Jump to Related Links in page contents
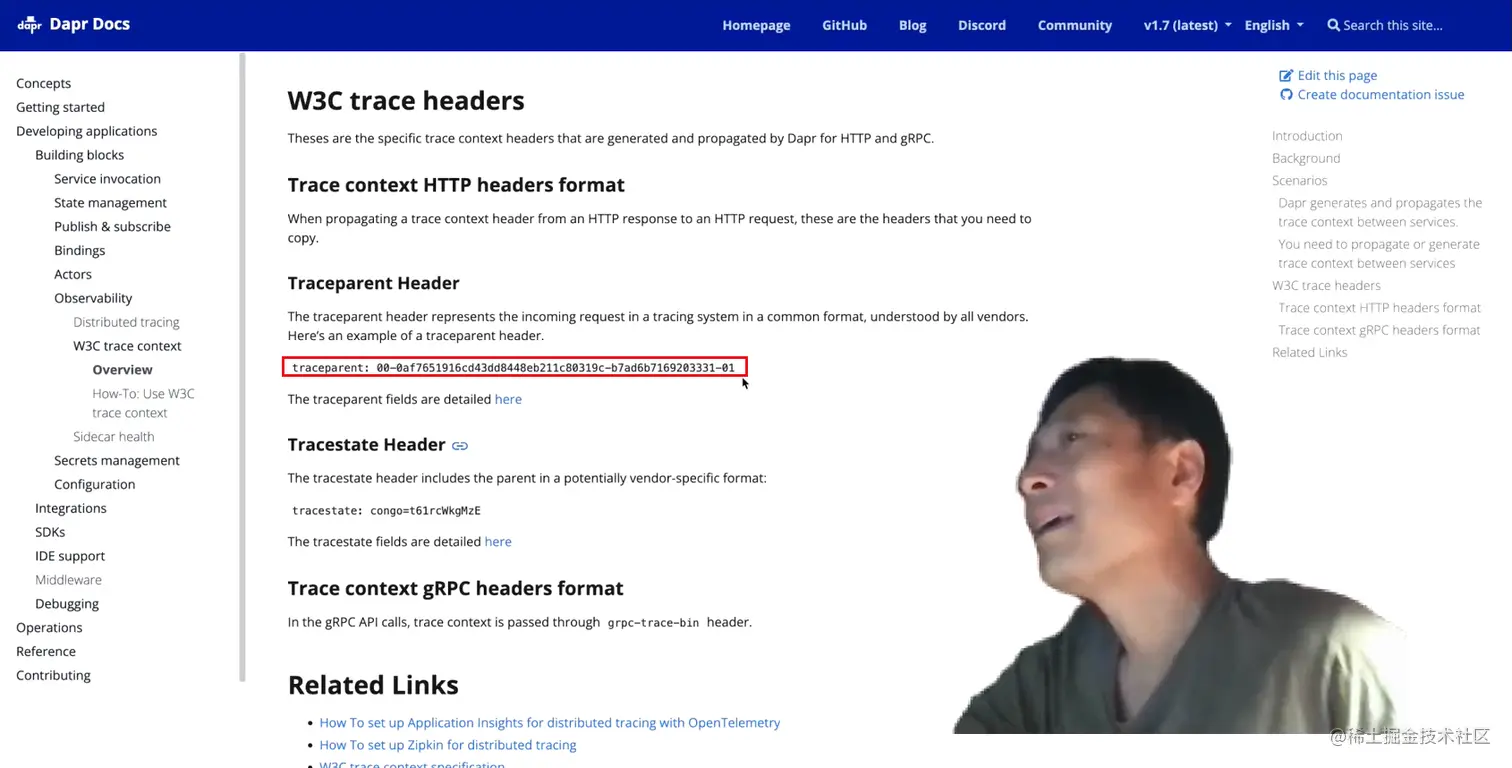This screenshot has width=1512, height=768. tap(1309, 353)
